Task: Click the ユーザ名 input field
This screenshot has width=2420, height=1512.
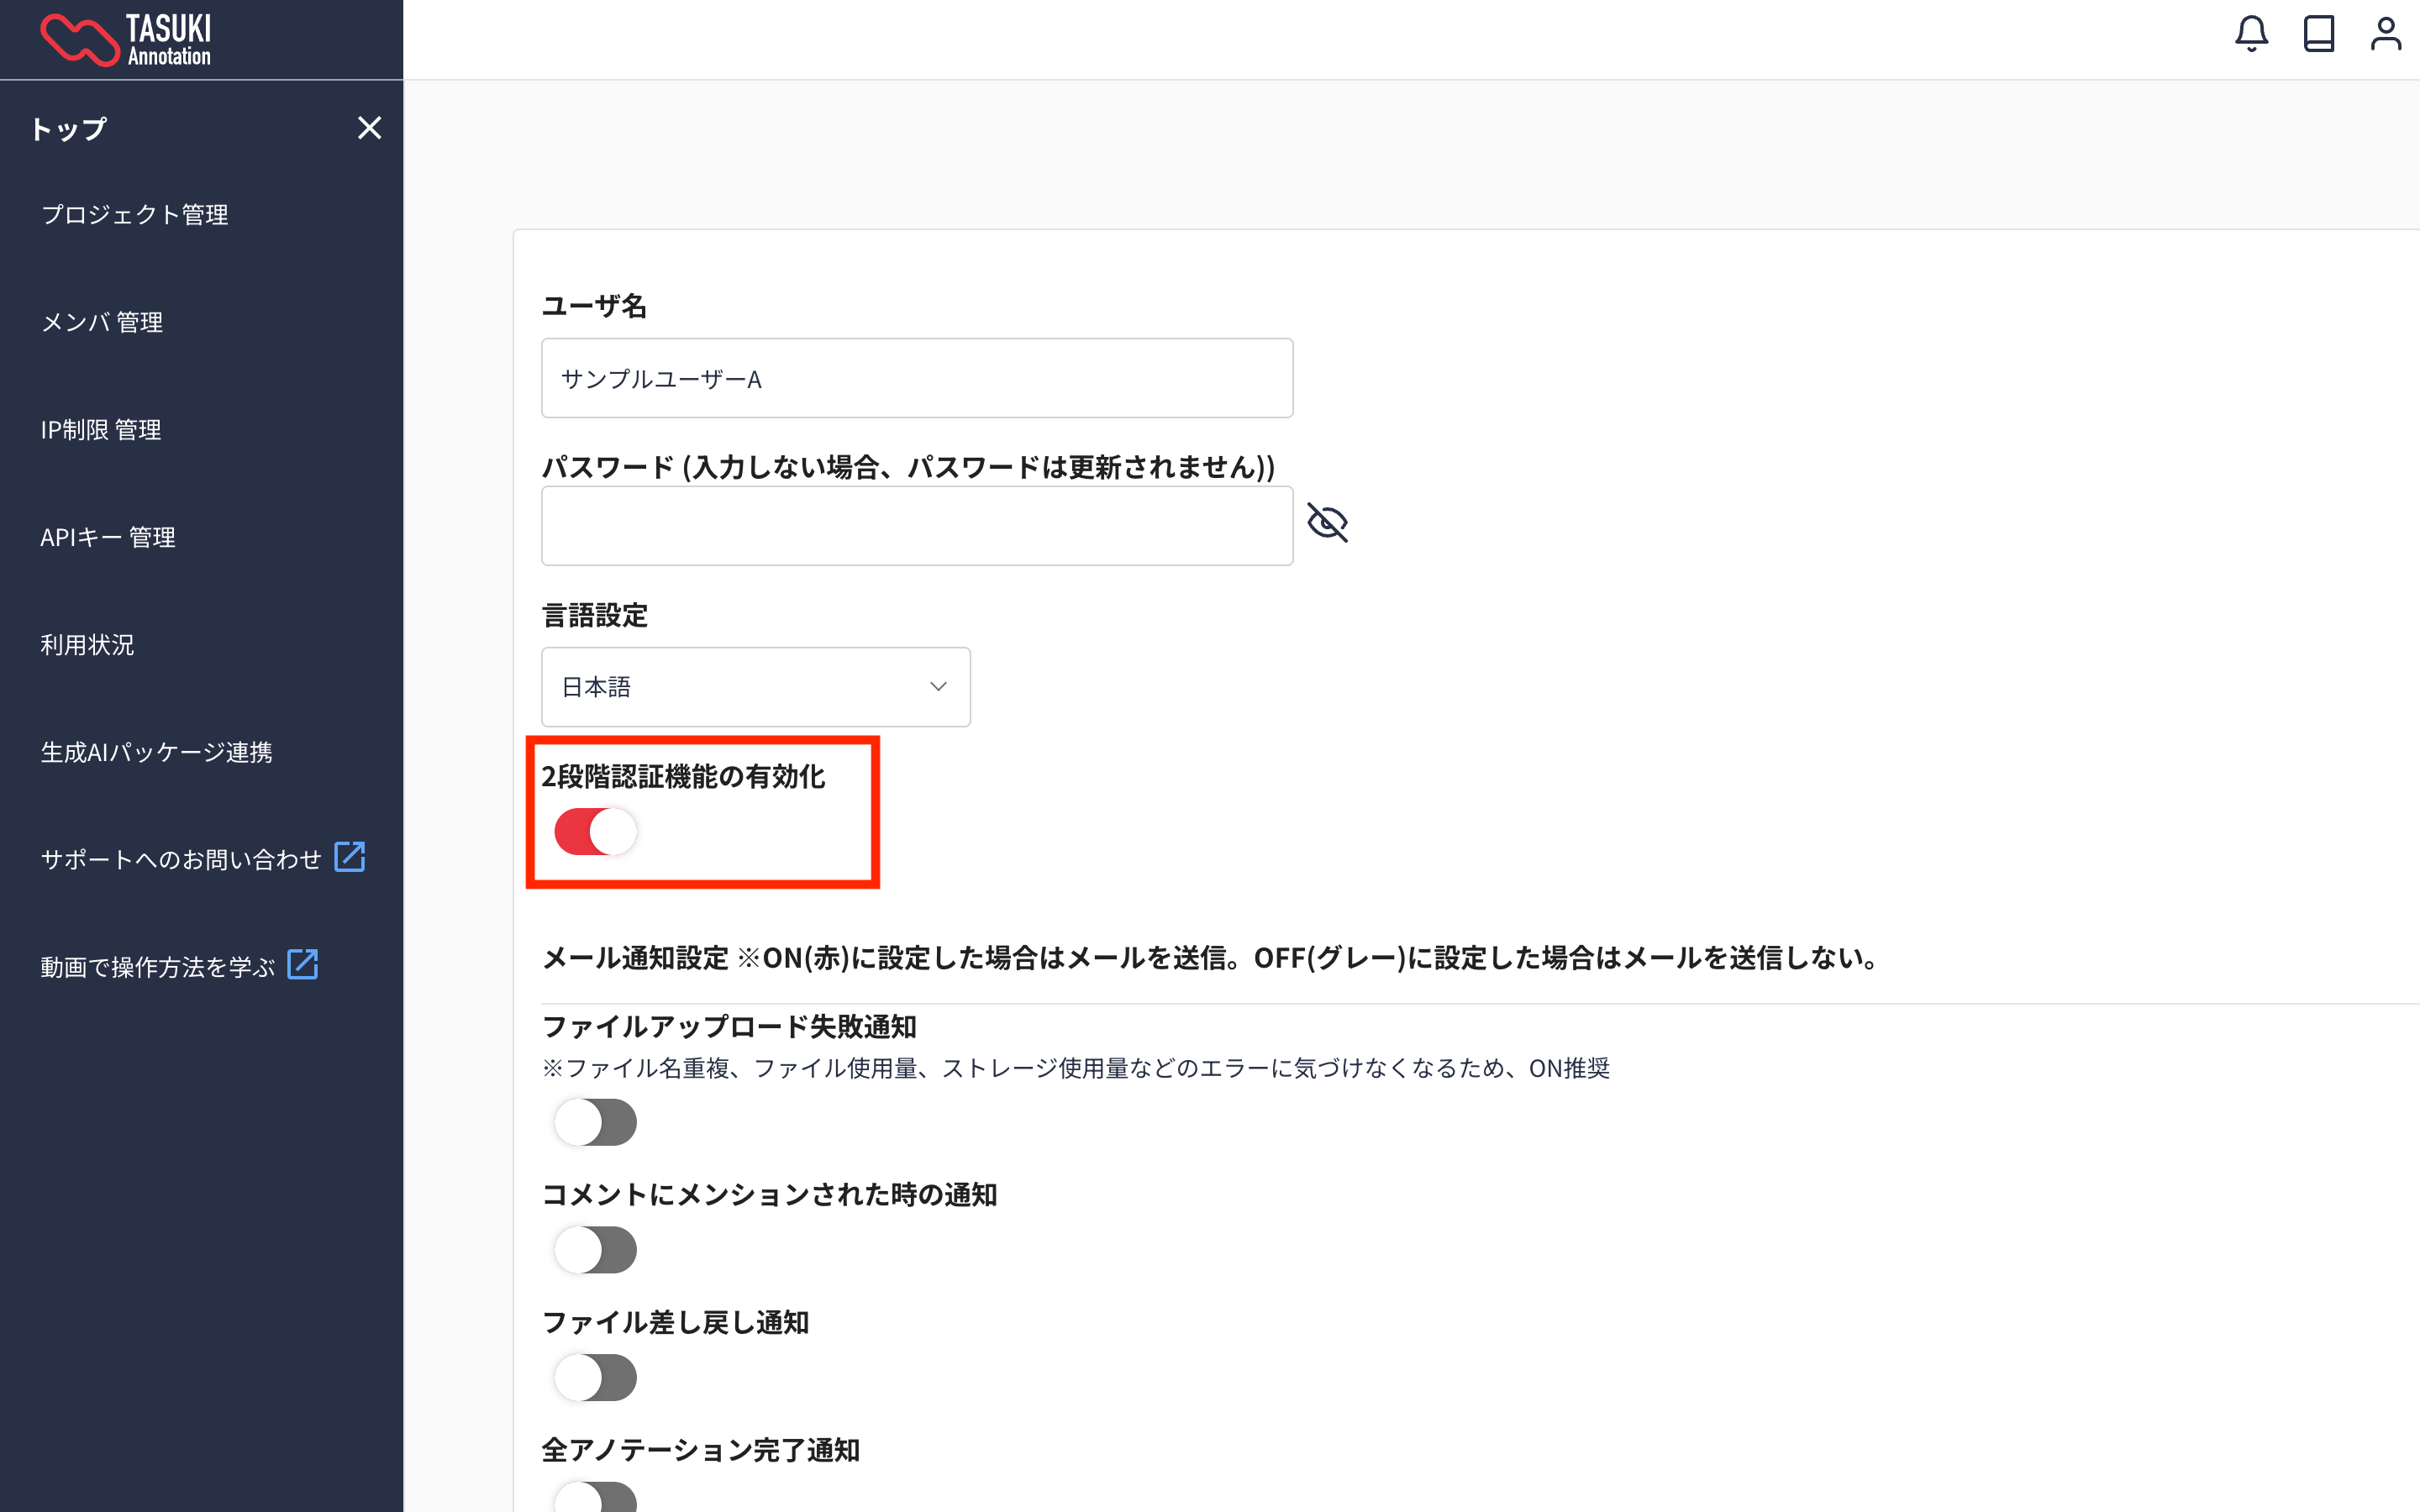Action: click(x=916, y=379)
